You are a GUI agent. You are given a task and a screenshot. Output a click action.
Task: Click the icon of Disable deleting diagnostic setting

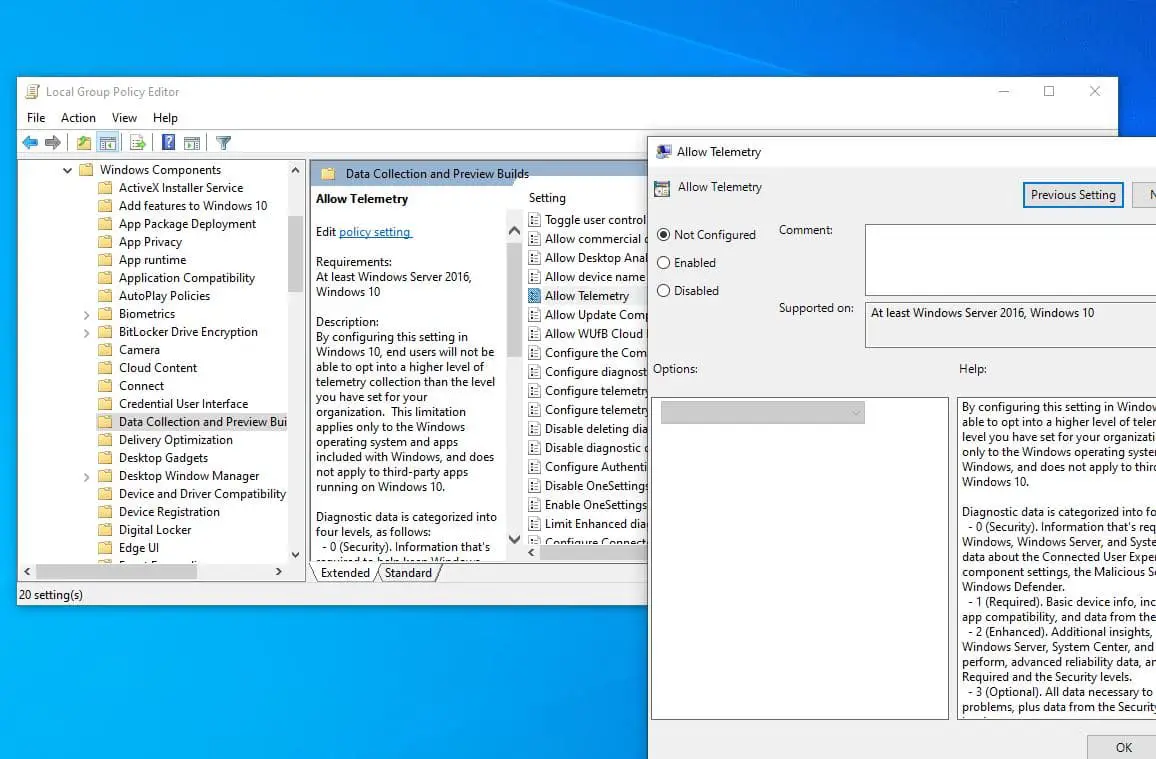pos(535,429)
